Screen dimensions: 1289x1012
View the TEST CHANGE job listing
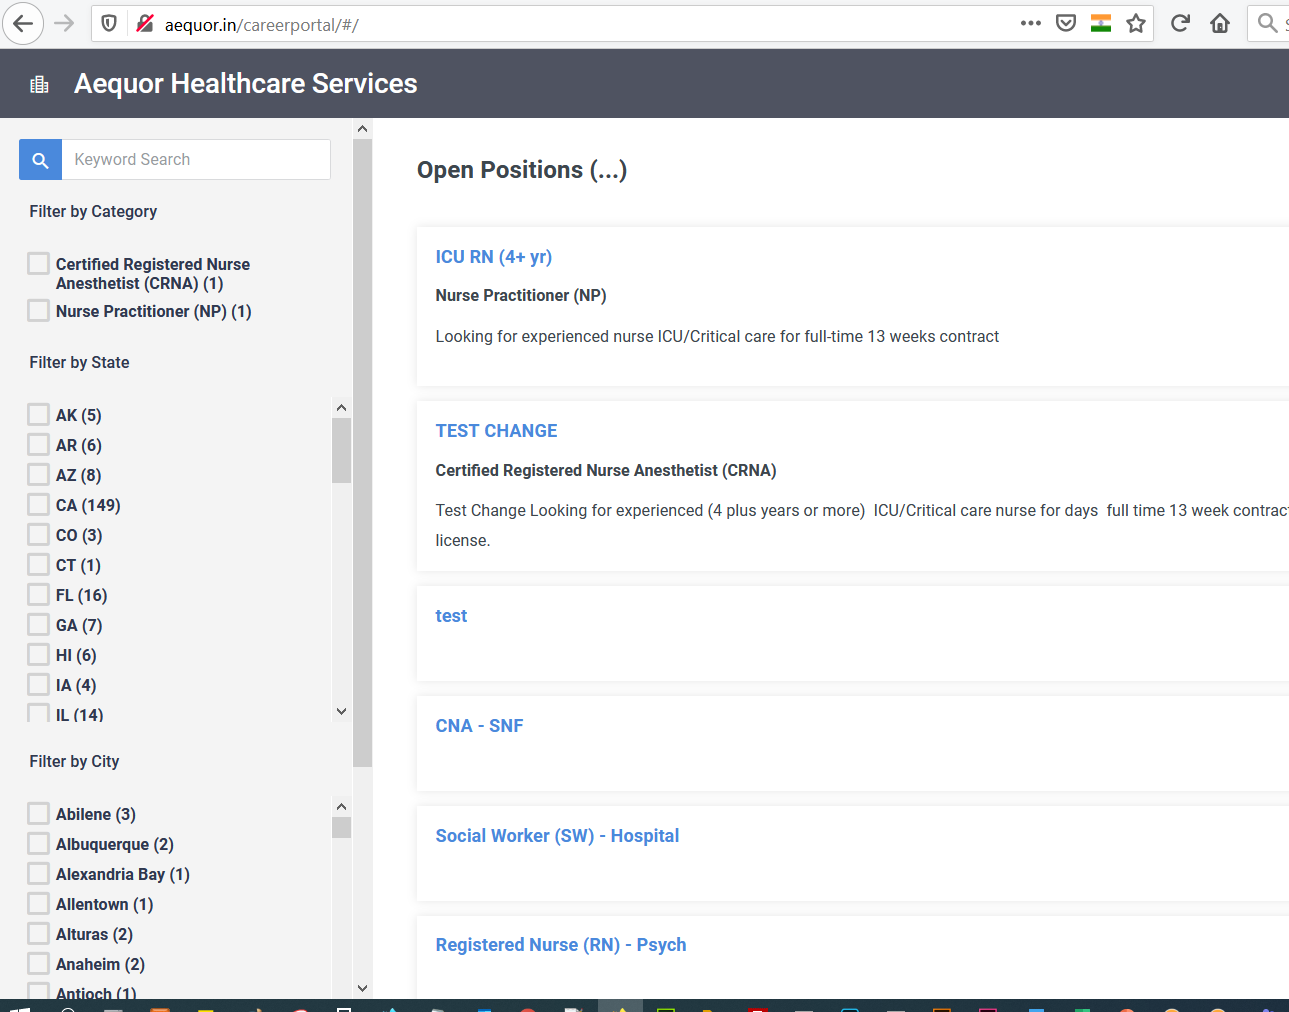[x=496, y=430]
